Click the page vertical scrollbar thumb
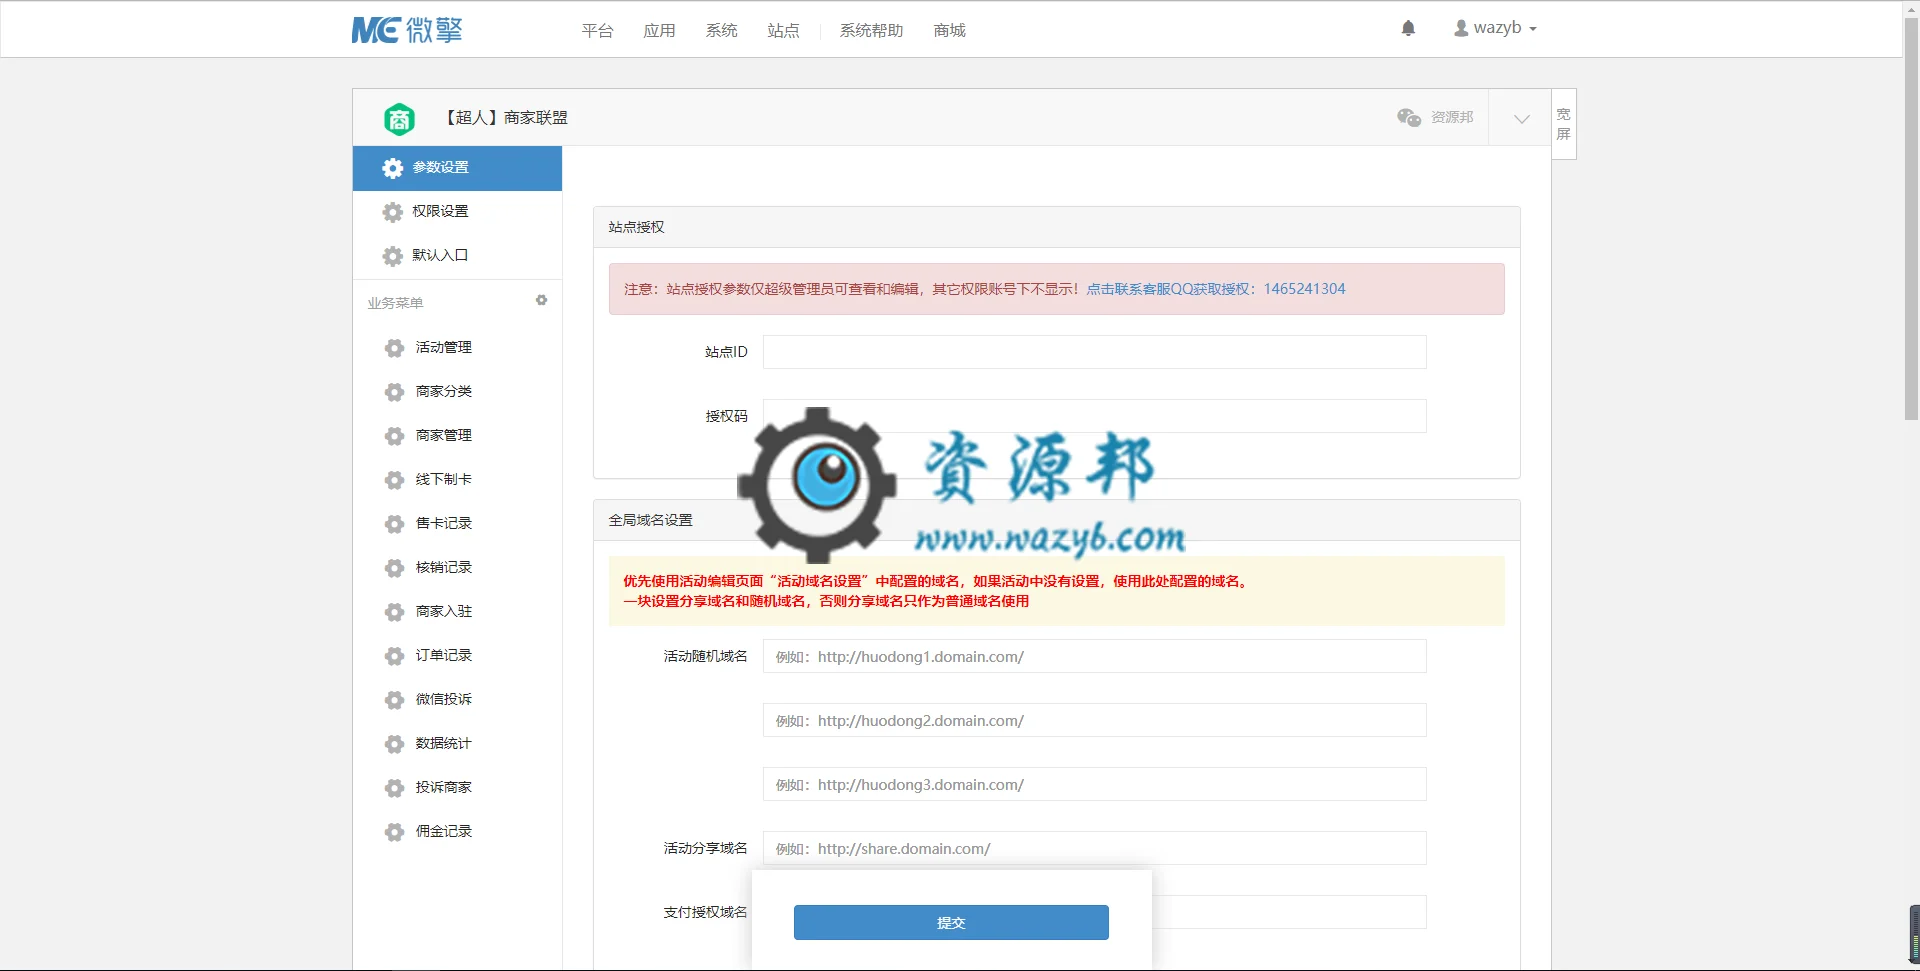The width and height of the screenshot is (1920, 971). click(1911, 219)
